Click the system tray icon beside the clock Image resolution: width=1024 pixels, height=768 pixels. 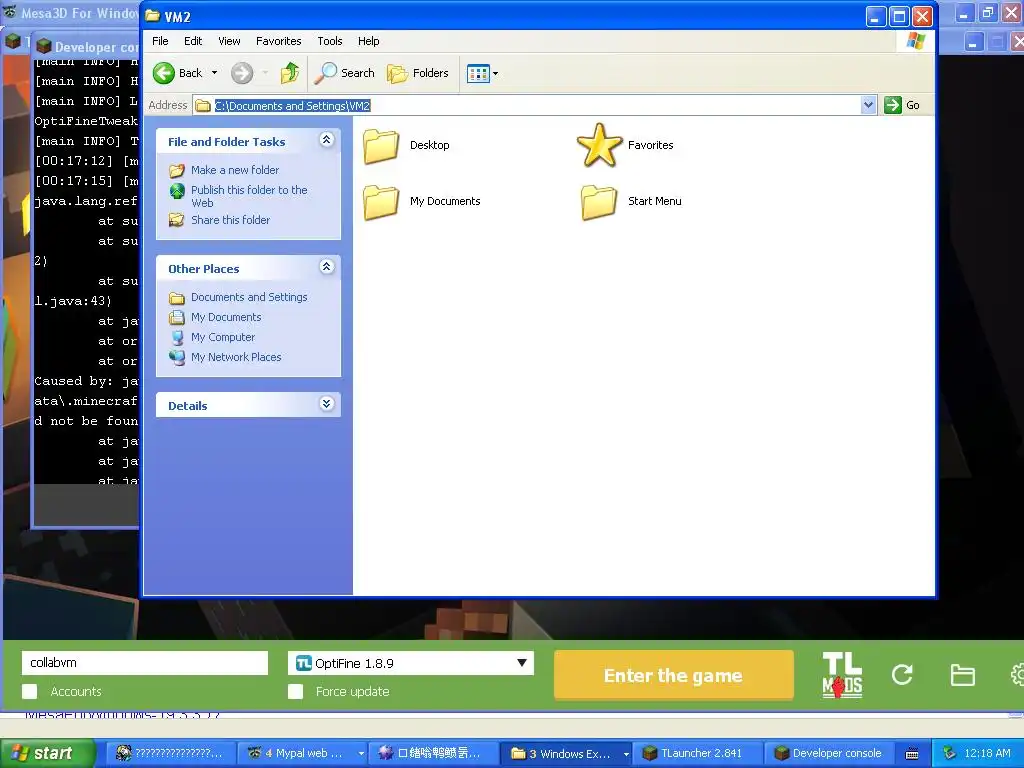click(950, 754)
